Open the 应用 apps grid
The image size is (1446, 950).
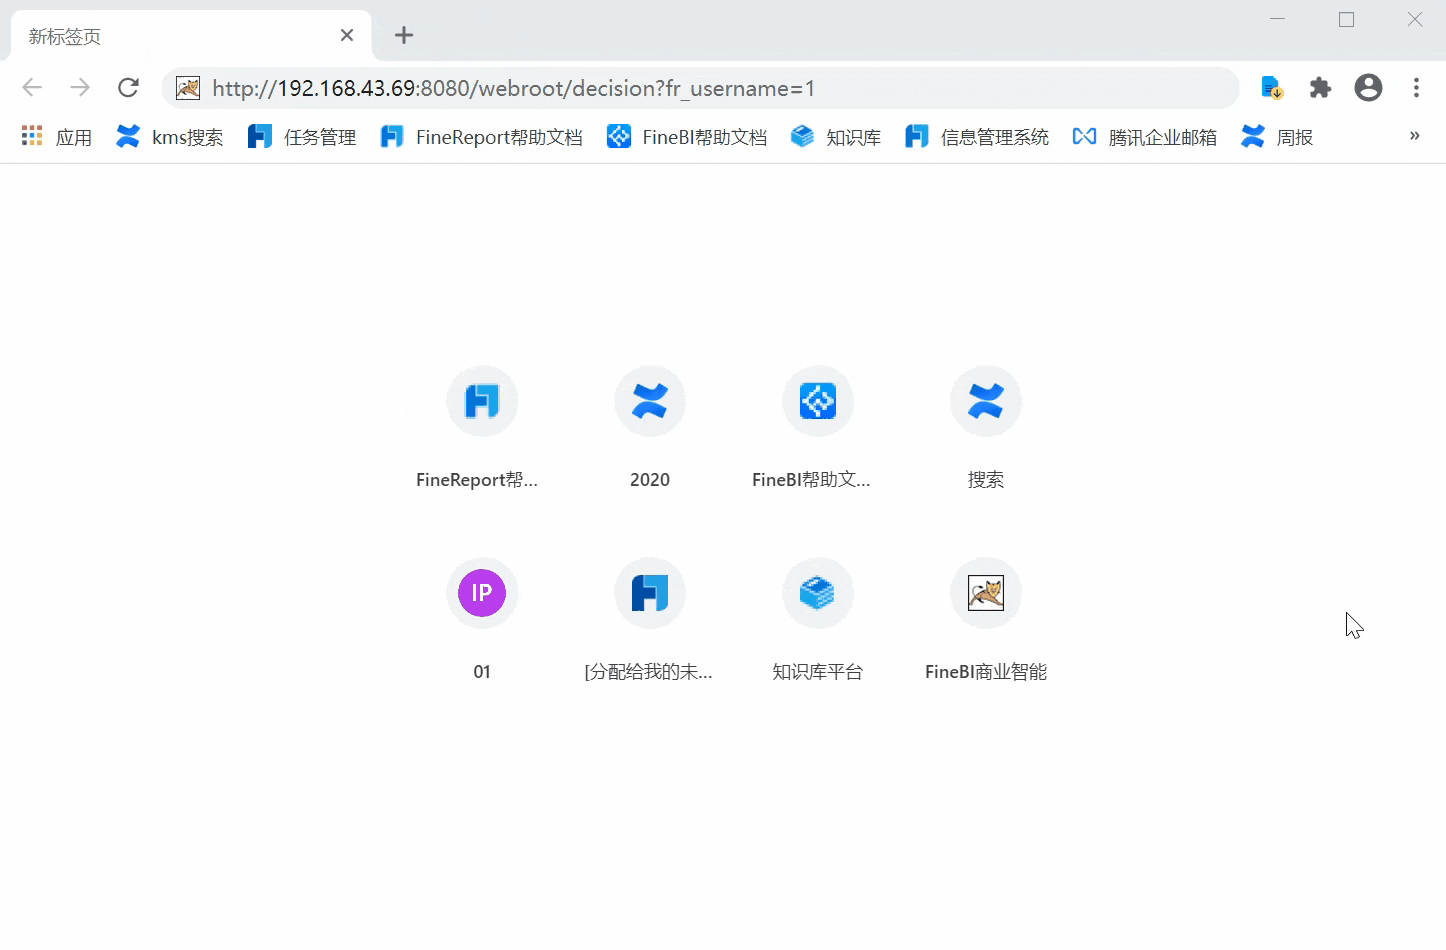57,137
